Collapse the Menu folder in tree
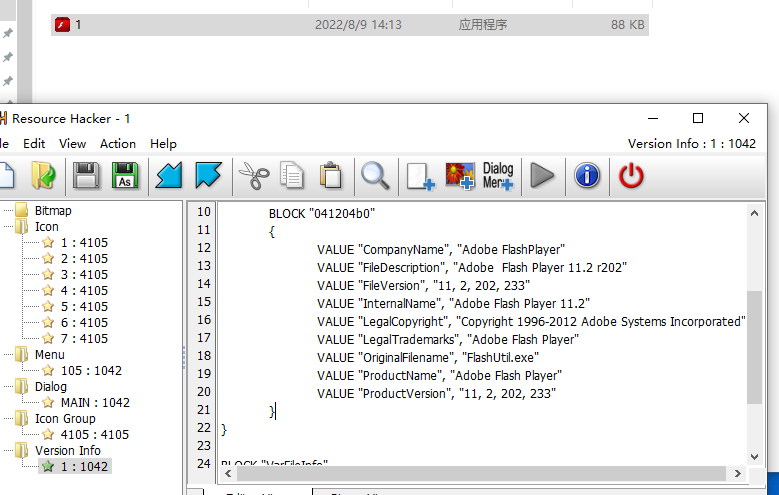Viewport: 779px width, 495px height. point(21,355)
